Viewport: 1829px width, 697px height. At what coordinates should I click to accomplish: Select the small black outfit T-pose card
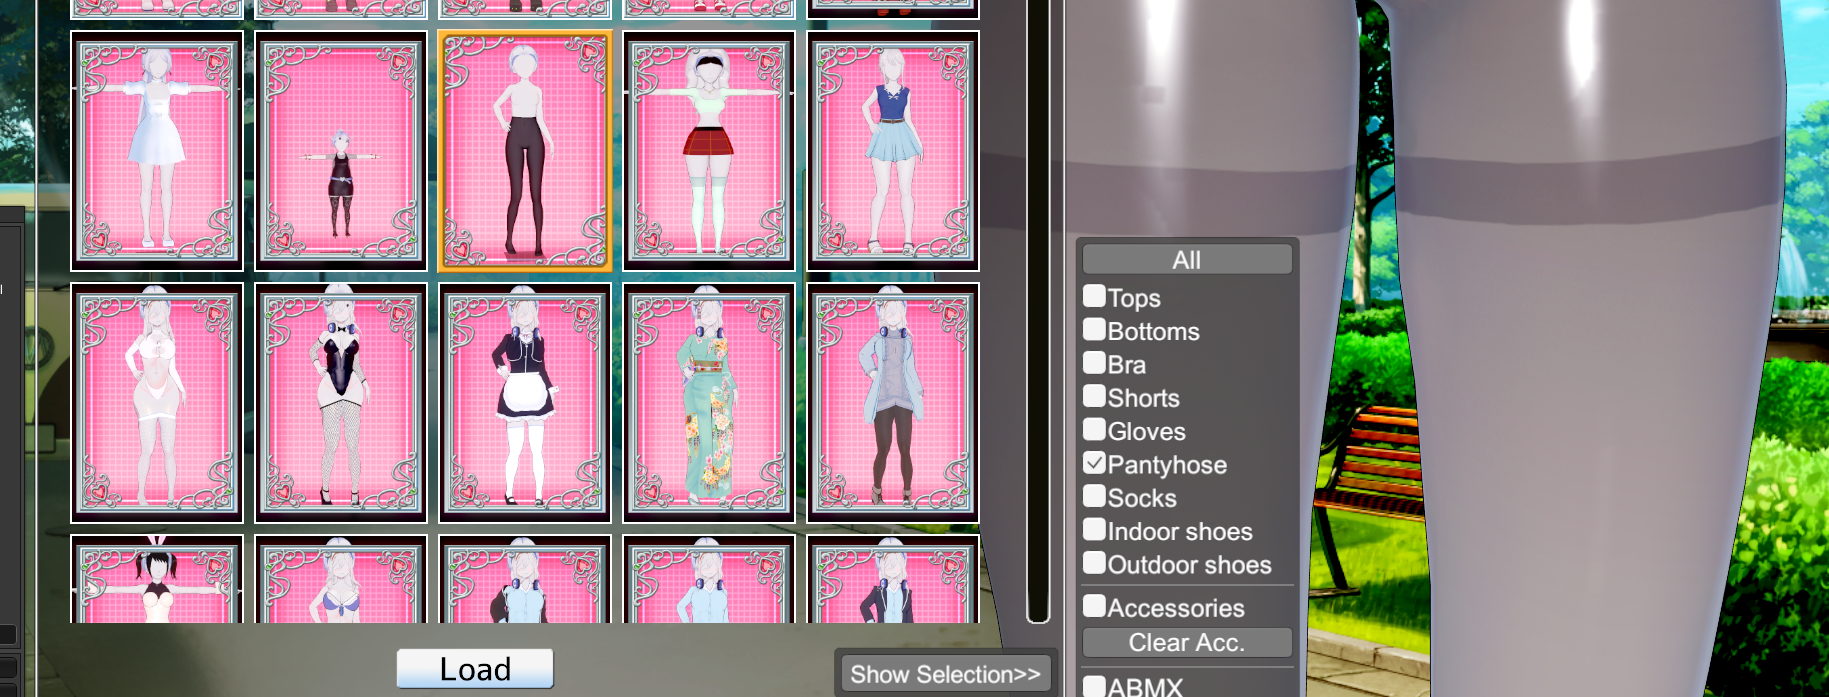point(341,151)
